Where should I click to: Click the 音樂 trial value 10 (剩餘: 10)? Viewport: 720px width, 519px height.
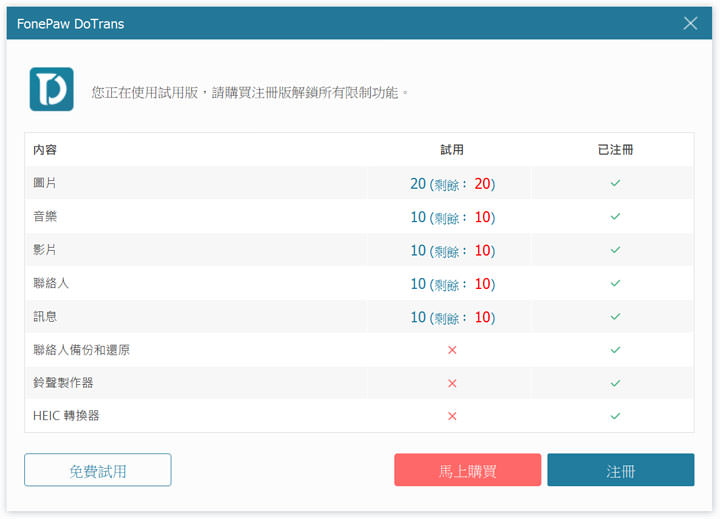coord(453,217)
